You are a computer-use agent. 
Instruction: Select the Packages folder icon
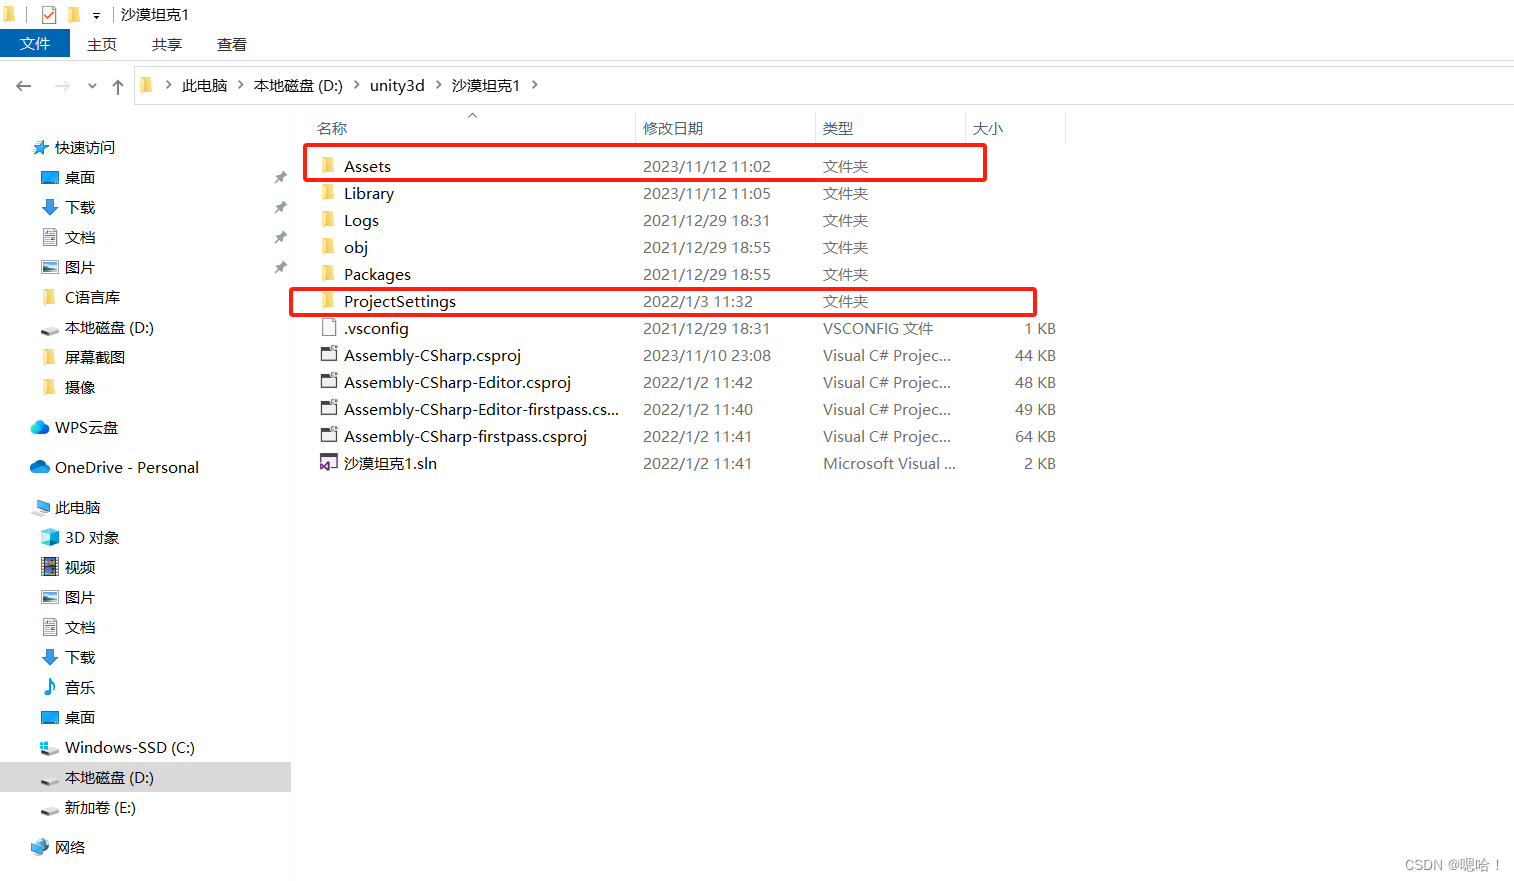[x=328, y=273]
